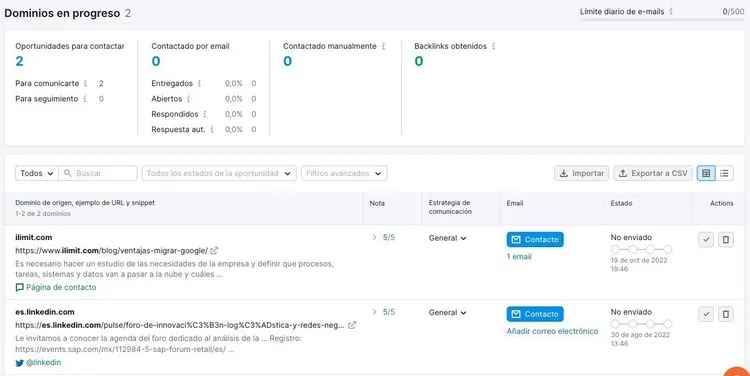Open the Todos dropdown
This screenshot has height=376, width=750.
click(37, 173)
